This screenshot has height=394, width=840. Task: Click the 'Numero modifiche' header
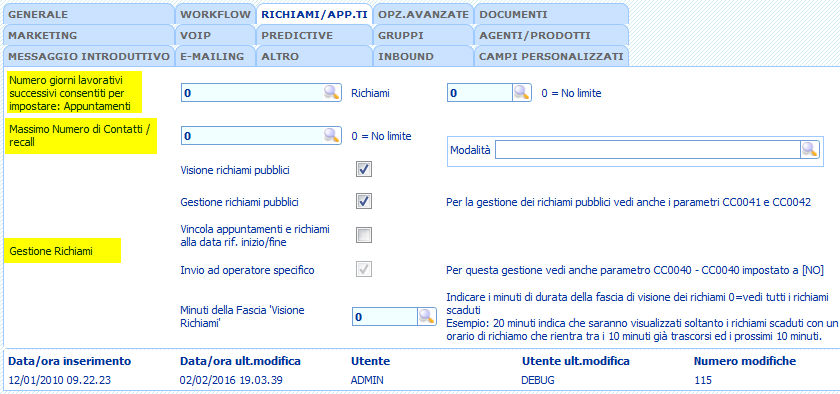coord(745,361)
